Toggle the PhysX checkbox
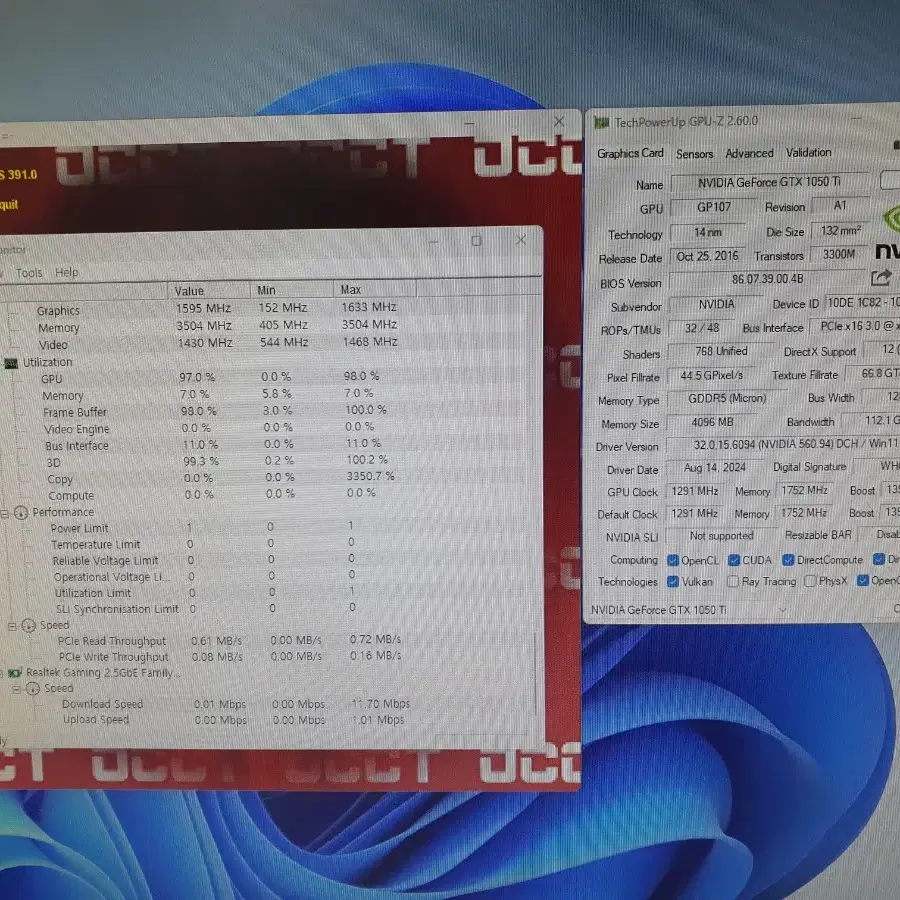The width and height of the screenshot is (900, 900). coord(810,581)
